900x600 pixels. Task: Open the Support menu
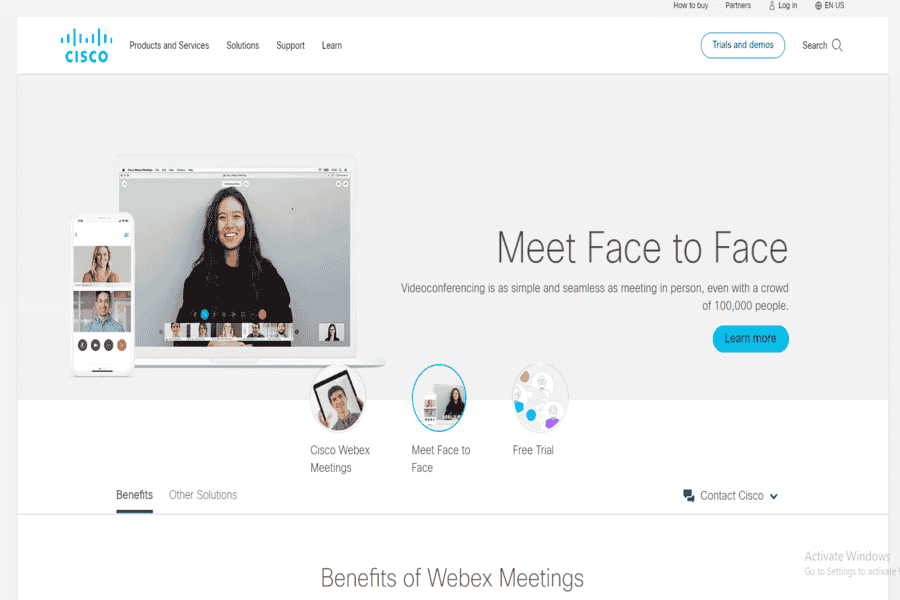[290, 45]
